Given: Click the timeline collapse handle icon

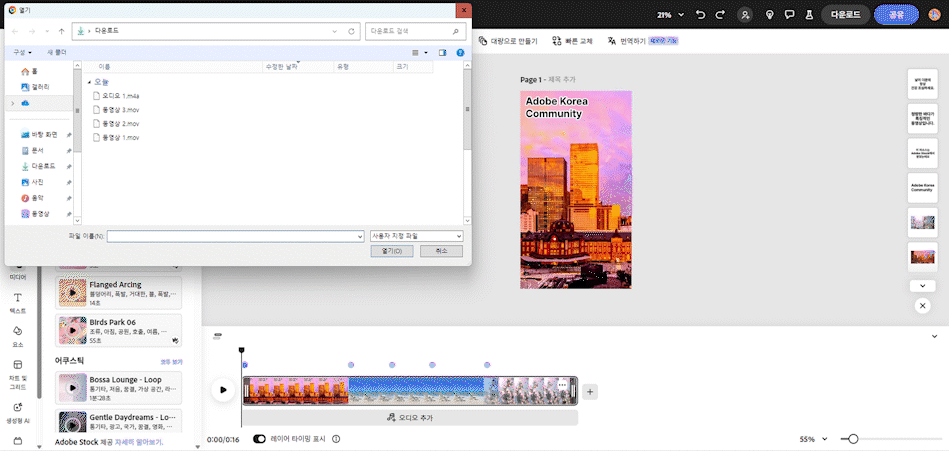Looking at the screenshot, I should pyautogui.click(x=218, y=335).
